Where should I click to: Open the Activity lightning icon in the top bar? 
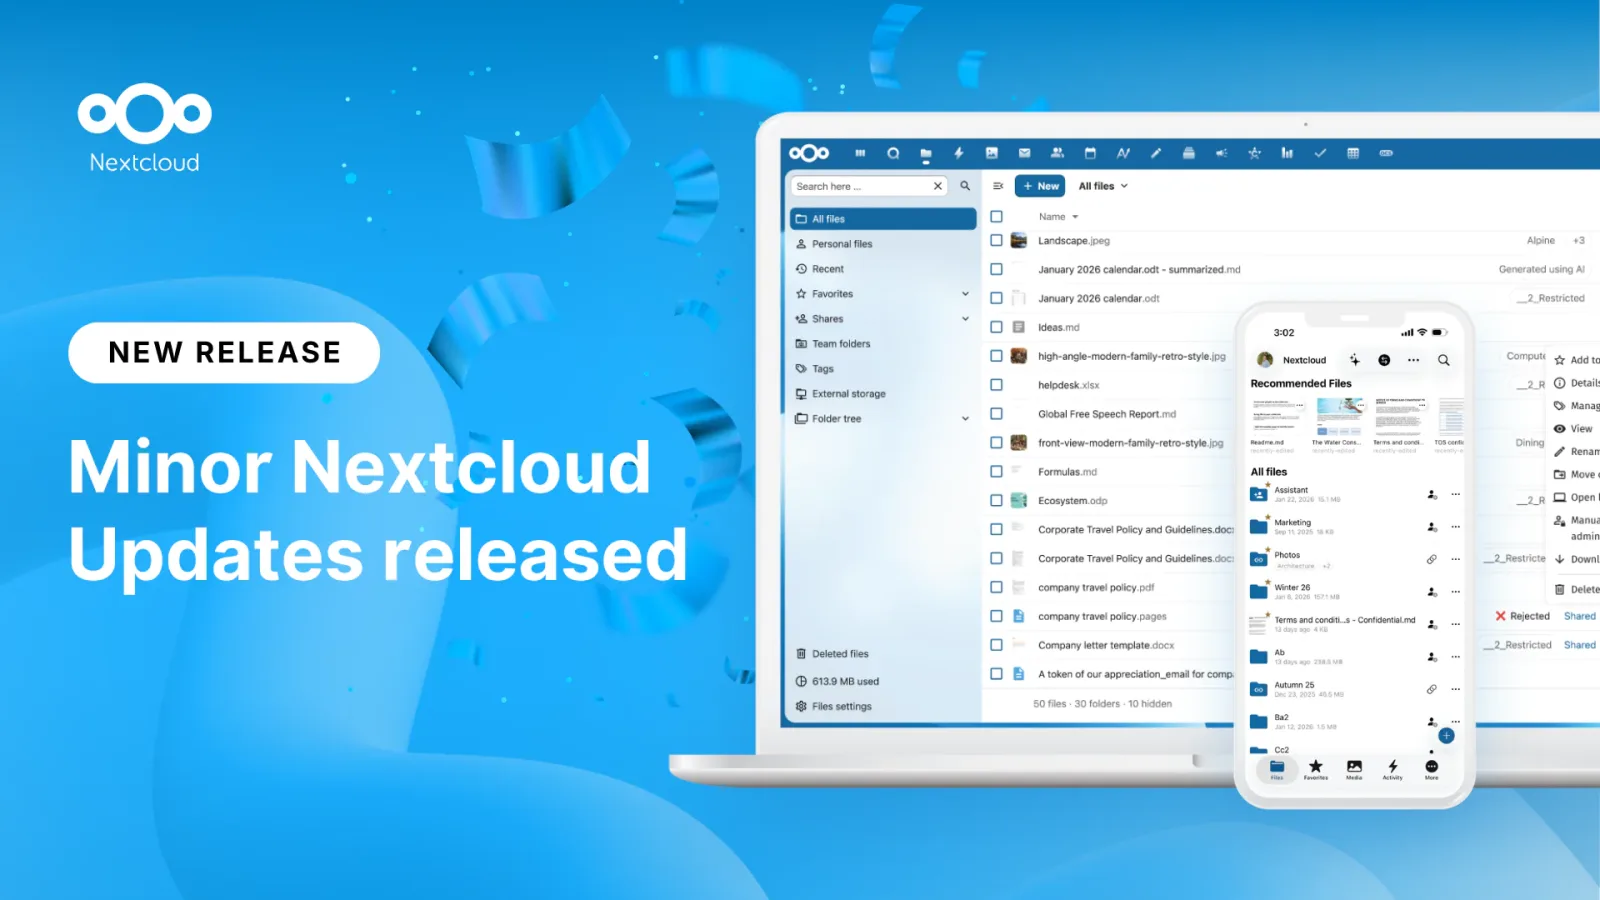coord(959,153)
